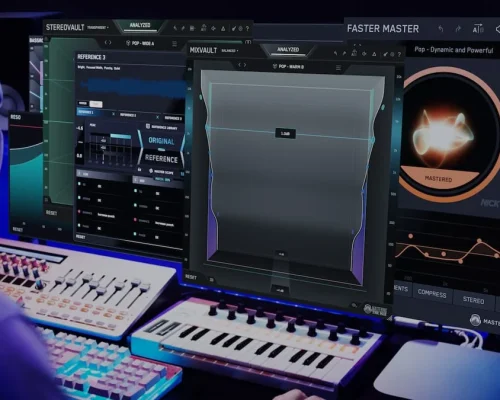Click the warning triangle icon in MixVault
Image resolution: width=500 pixels, height=400 pixels.
[374, 54]
